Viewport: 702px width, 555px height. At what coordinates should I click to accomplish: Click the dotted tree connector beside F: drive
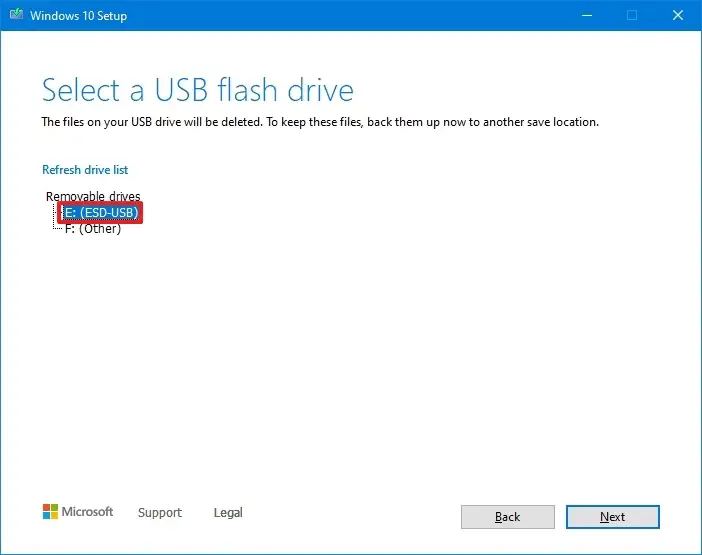coord(57,226)
